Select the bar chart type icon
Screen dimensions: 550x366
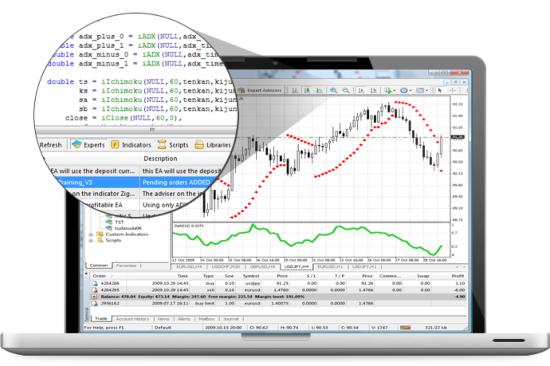(295, 91)
